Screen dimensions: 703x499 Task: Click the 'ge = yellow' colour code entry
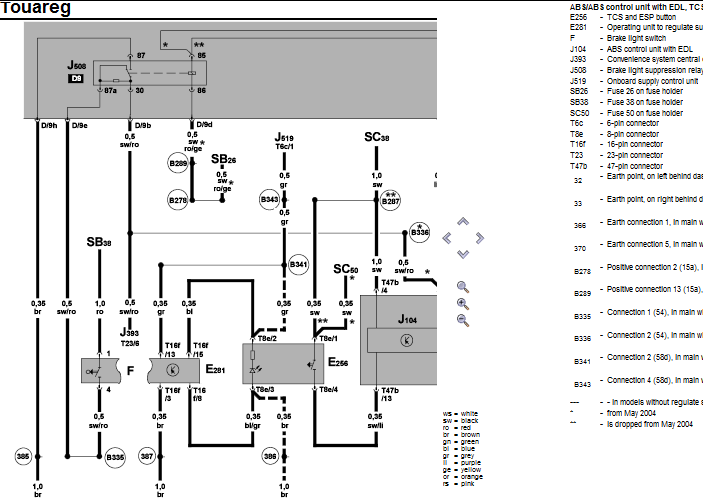coord(462,469)
